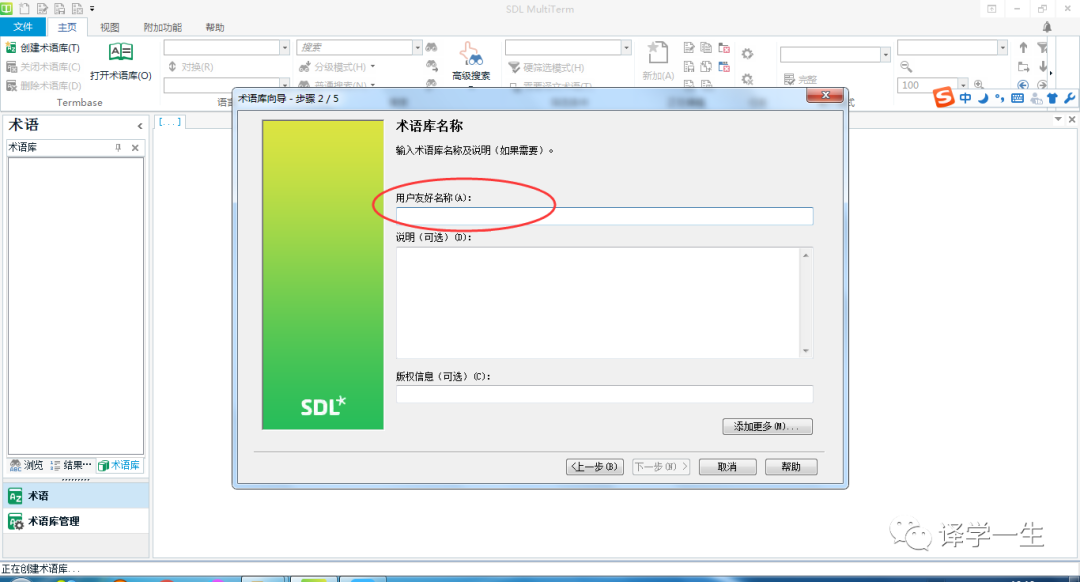Click the 说明 description text area
Screen dimensions: 1080x582
[x=597, y=302]
